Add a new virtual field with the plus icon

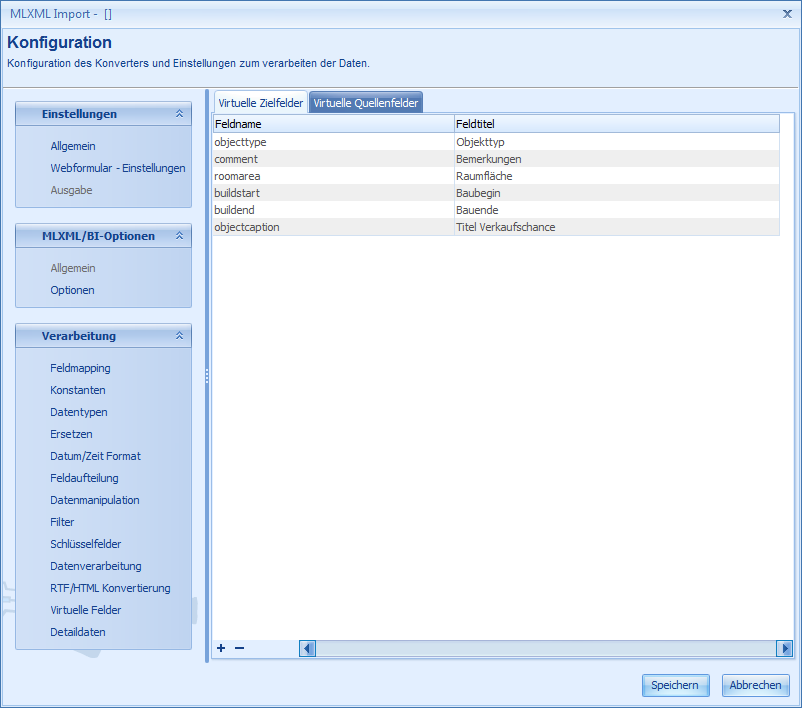tap(220, 648)
